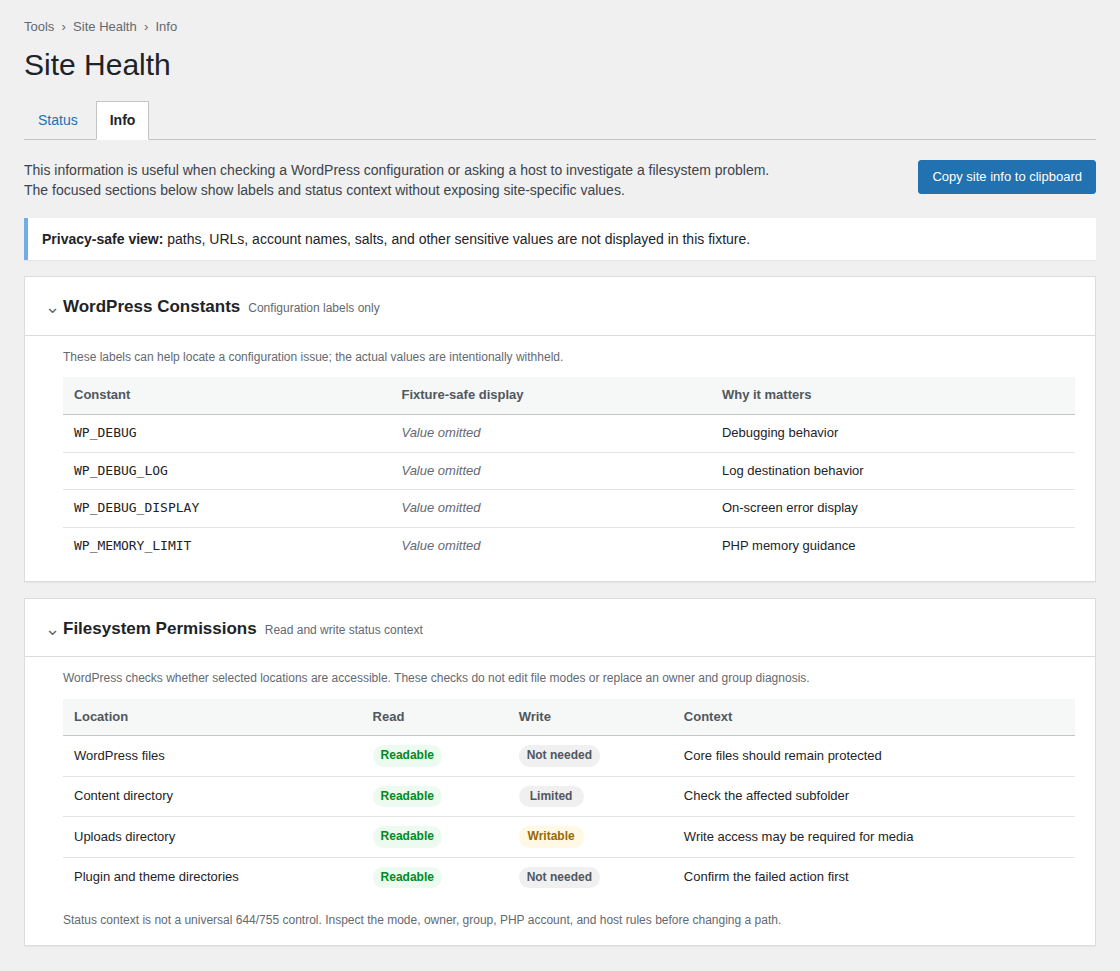
Task: Click Value omitted in WP_MEMORY_LIMIT row
Action: (441, 546)
